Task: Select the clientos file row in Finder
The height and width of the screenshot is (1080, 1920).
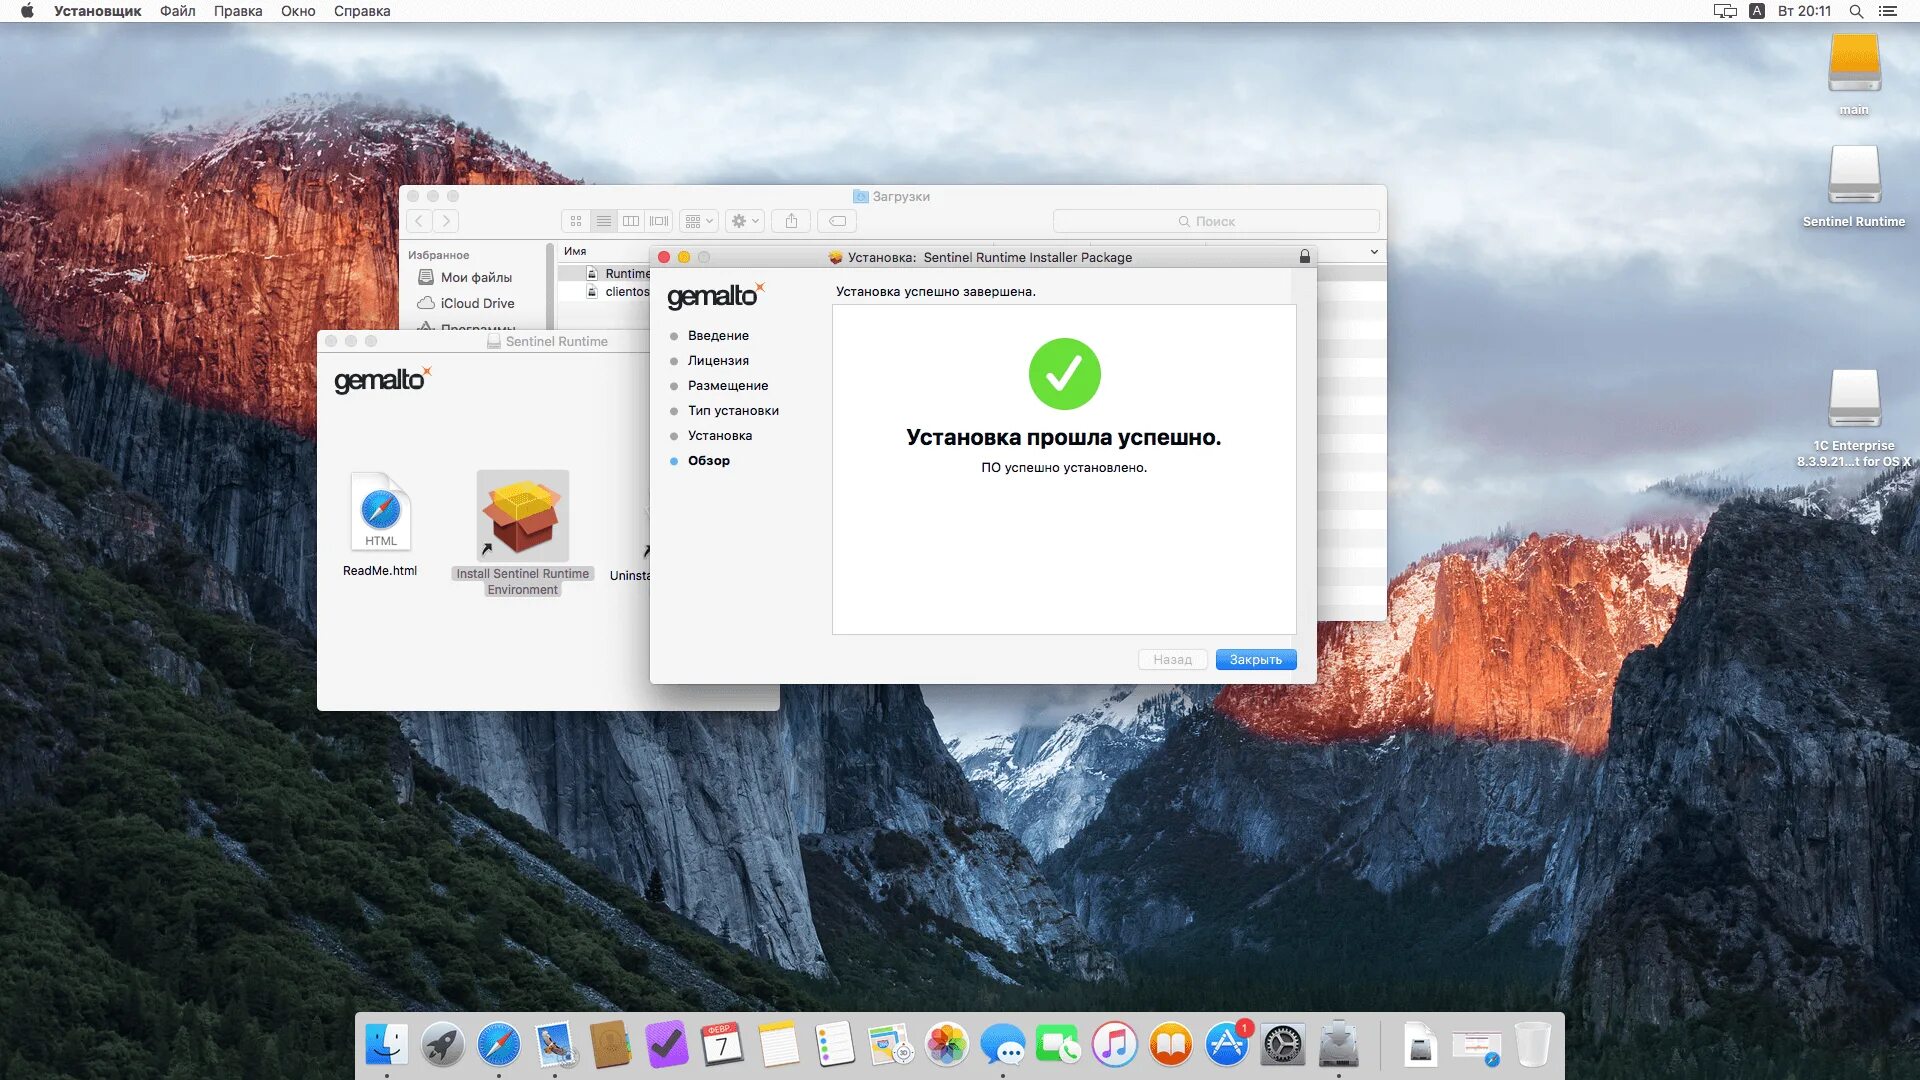Action: (606, 291)
